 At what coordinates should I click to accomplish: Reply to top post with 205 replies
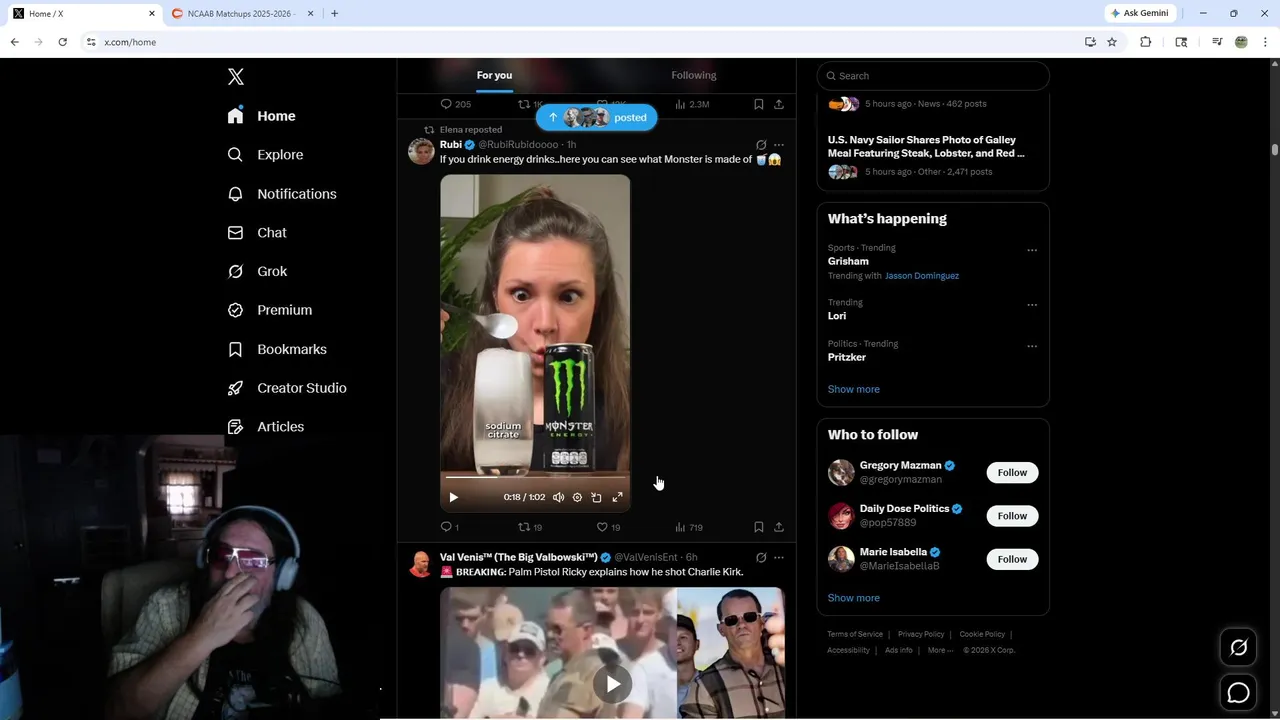click(x=456, y=104)
